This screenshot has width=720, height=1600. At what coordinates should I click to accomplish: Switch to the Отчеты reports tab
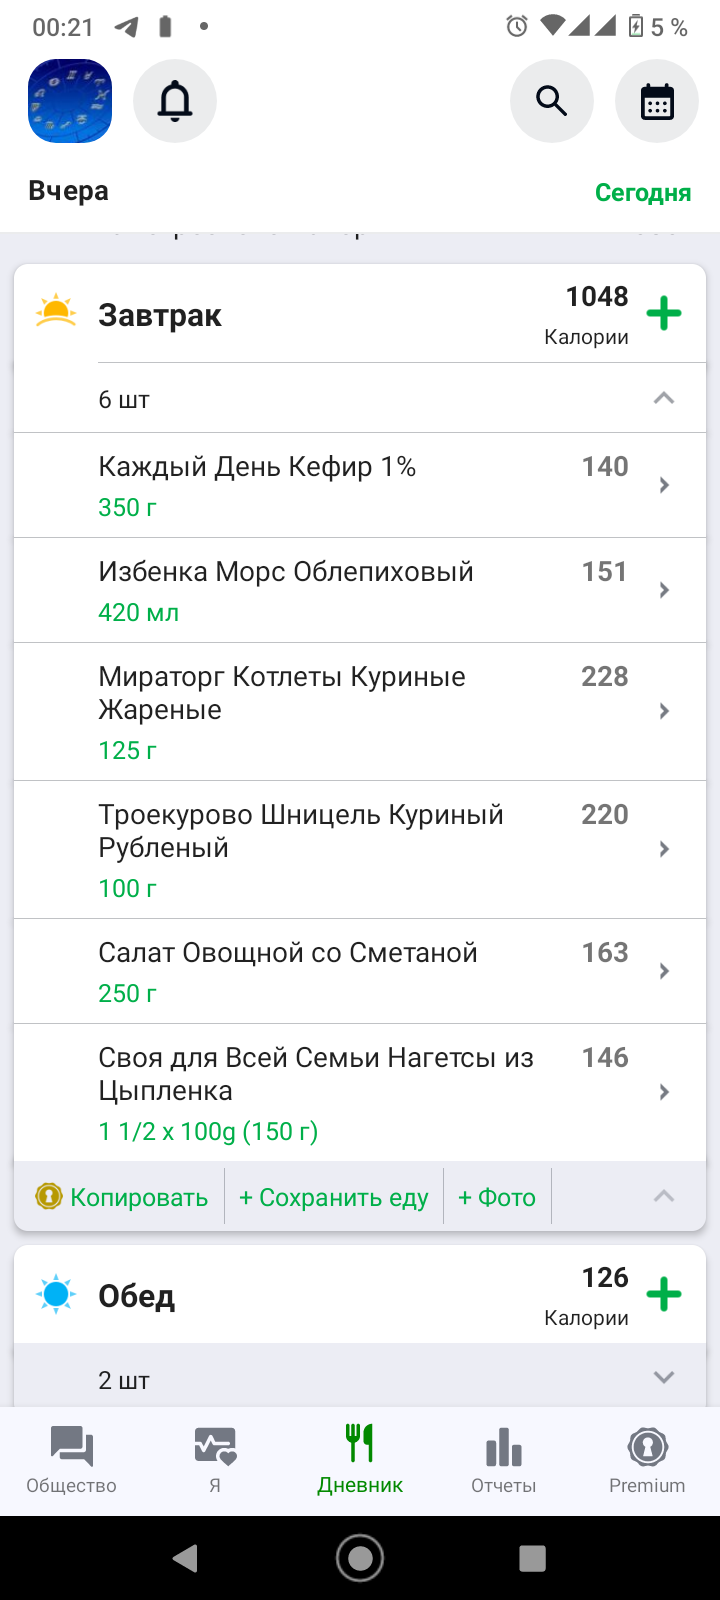(504, 1460)
